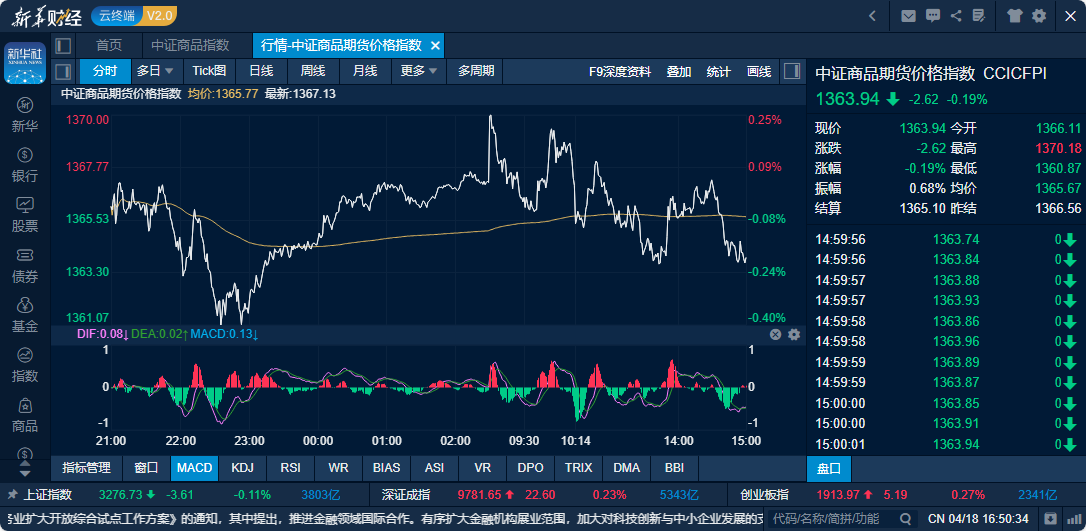Collapse title bar with left chevron

click(872, 16)
